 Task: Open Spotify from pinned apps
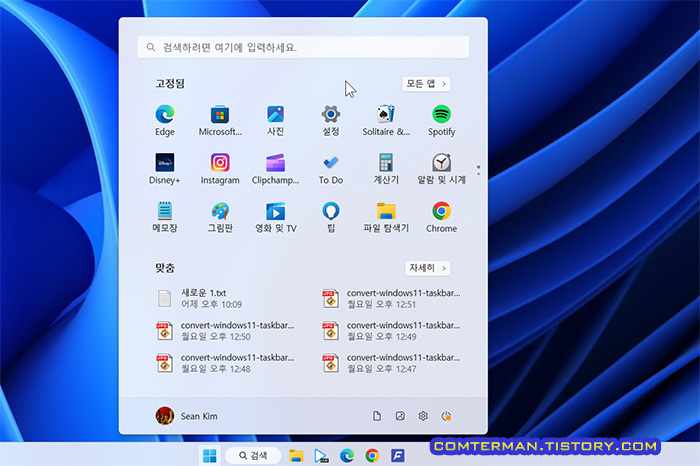click(442, 120)
